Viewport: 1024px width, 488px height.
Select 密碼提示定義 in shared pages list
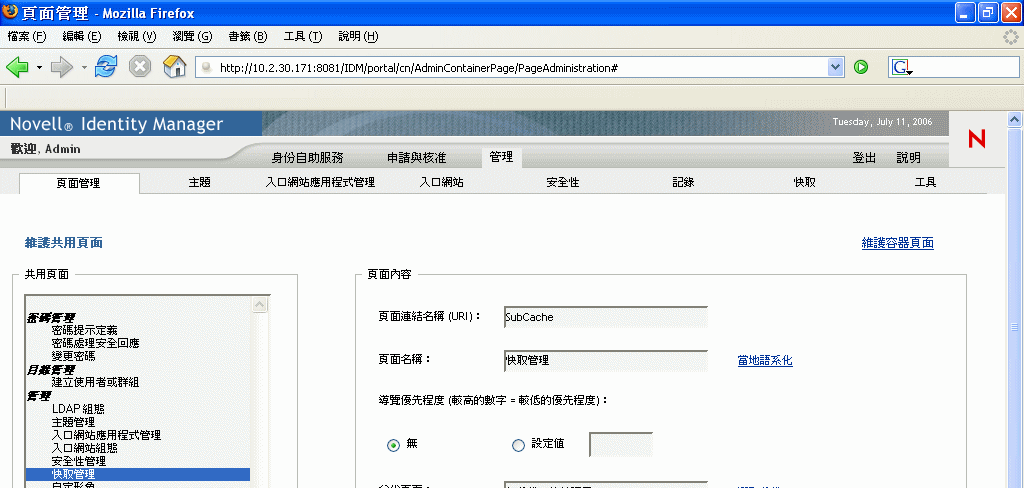84,331
